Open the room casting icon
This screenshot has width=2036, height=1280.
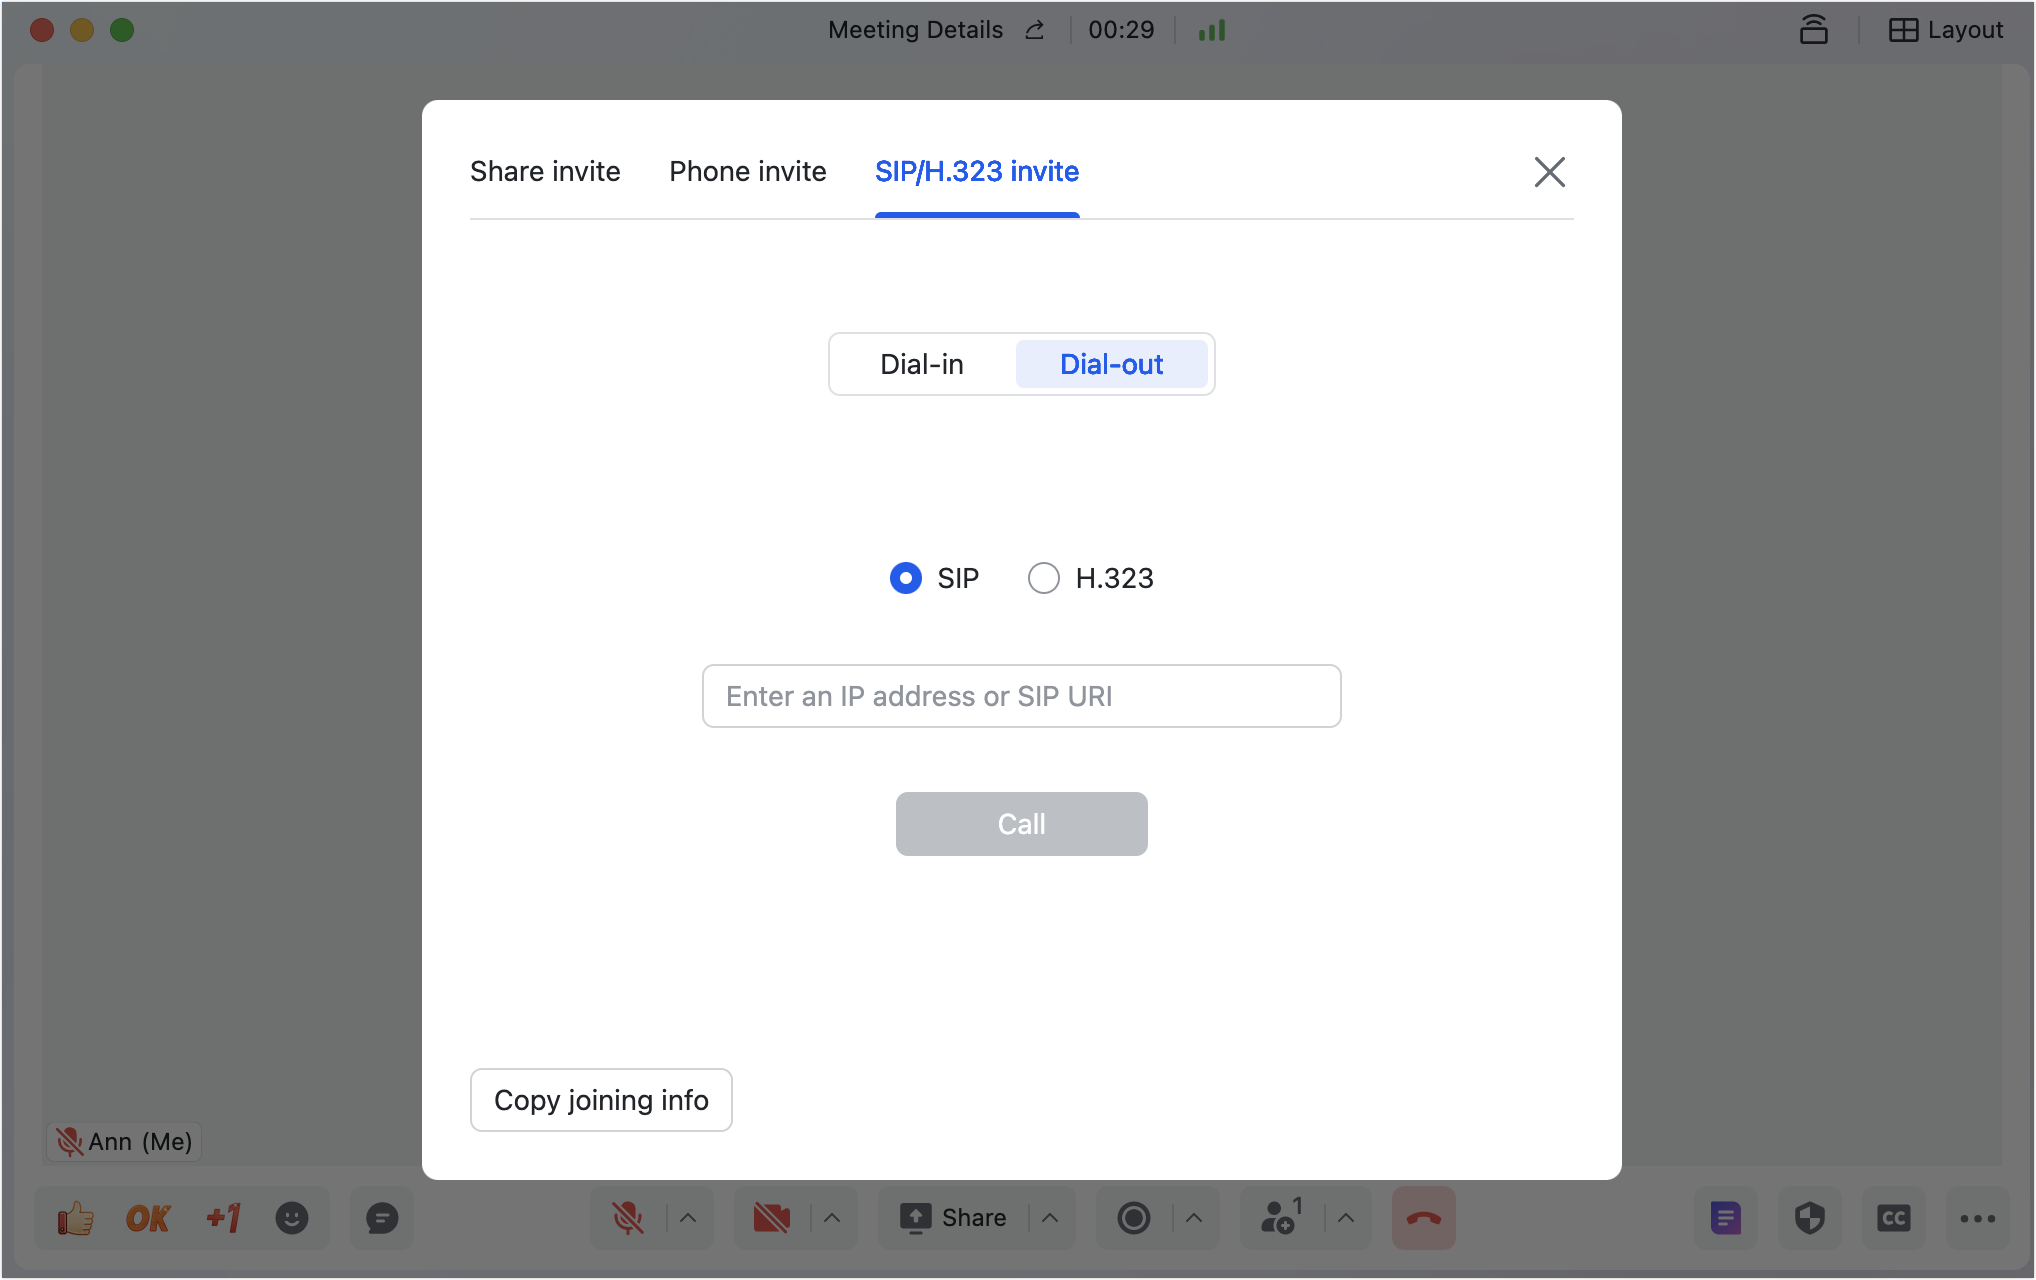coord(1814,30)
